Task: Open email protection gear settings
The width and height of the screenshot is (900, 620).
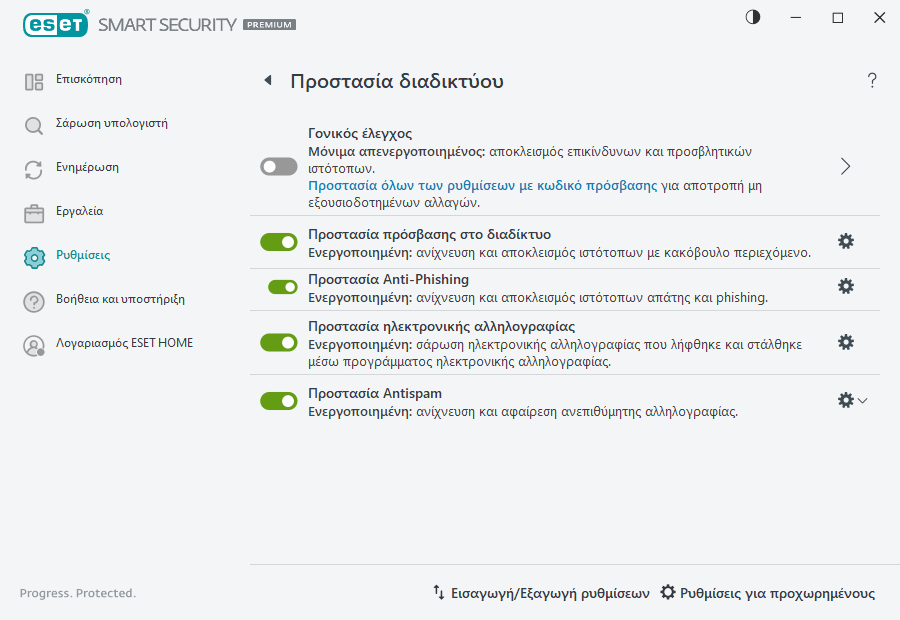Action: tap(846, 342)
